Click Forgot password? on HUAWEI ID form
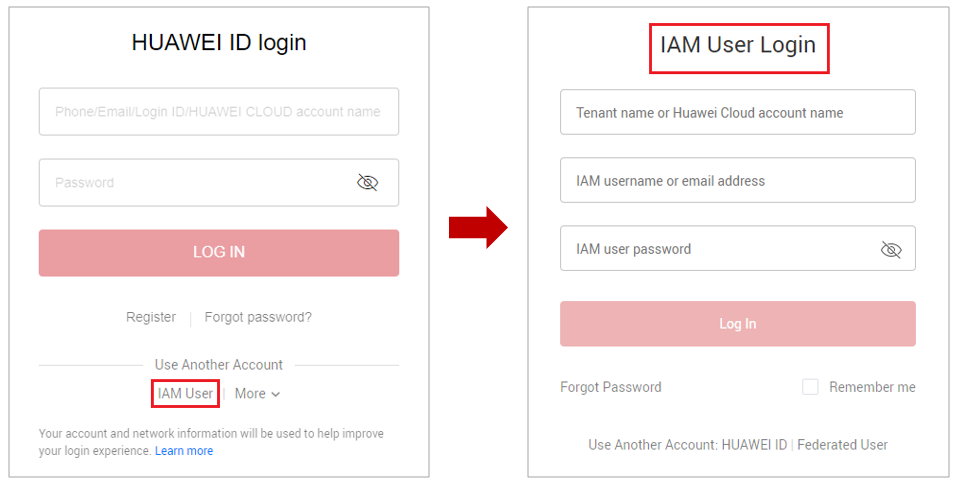Screen dimensions: 959x487 click(x=258, y=317)
